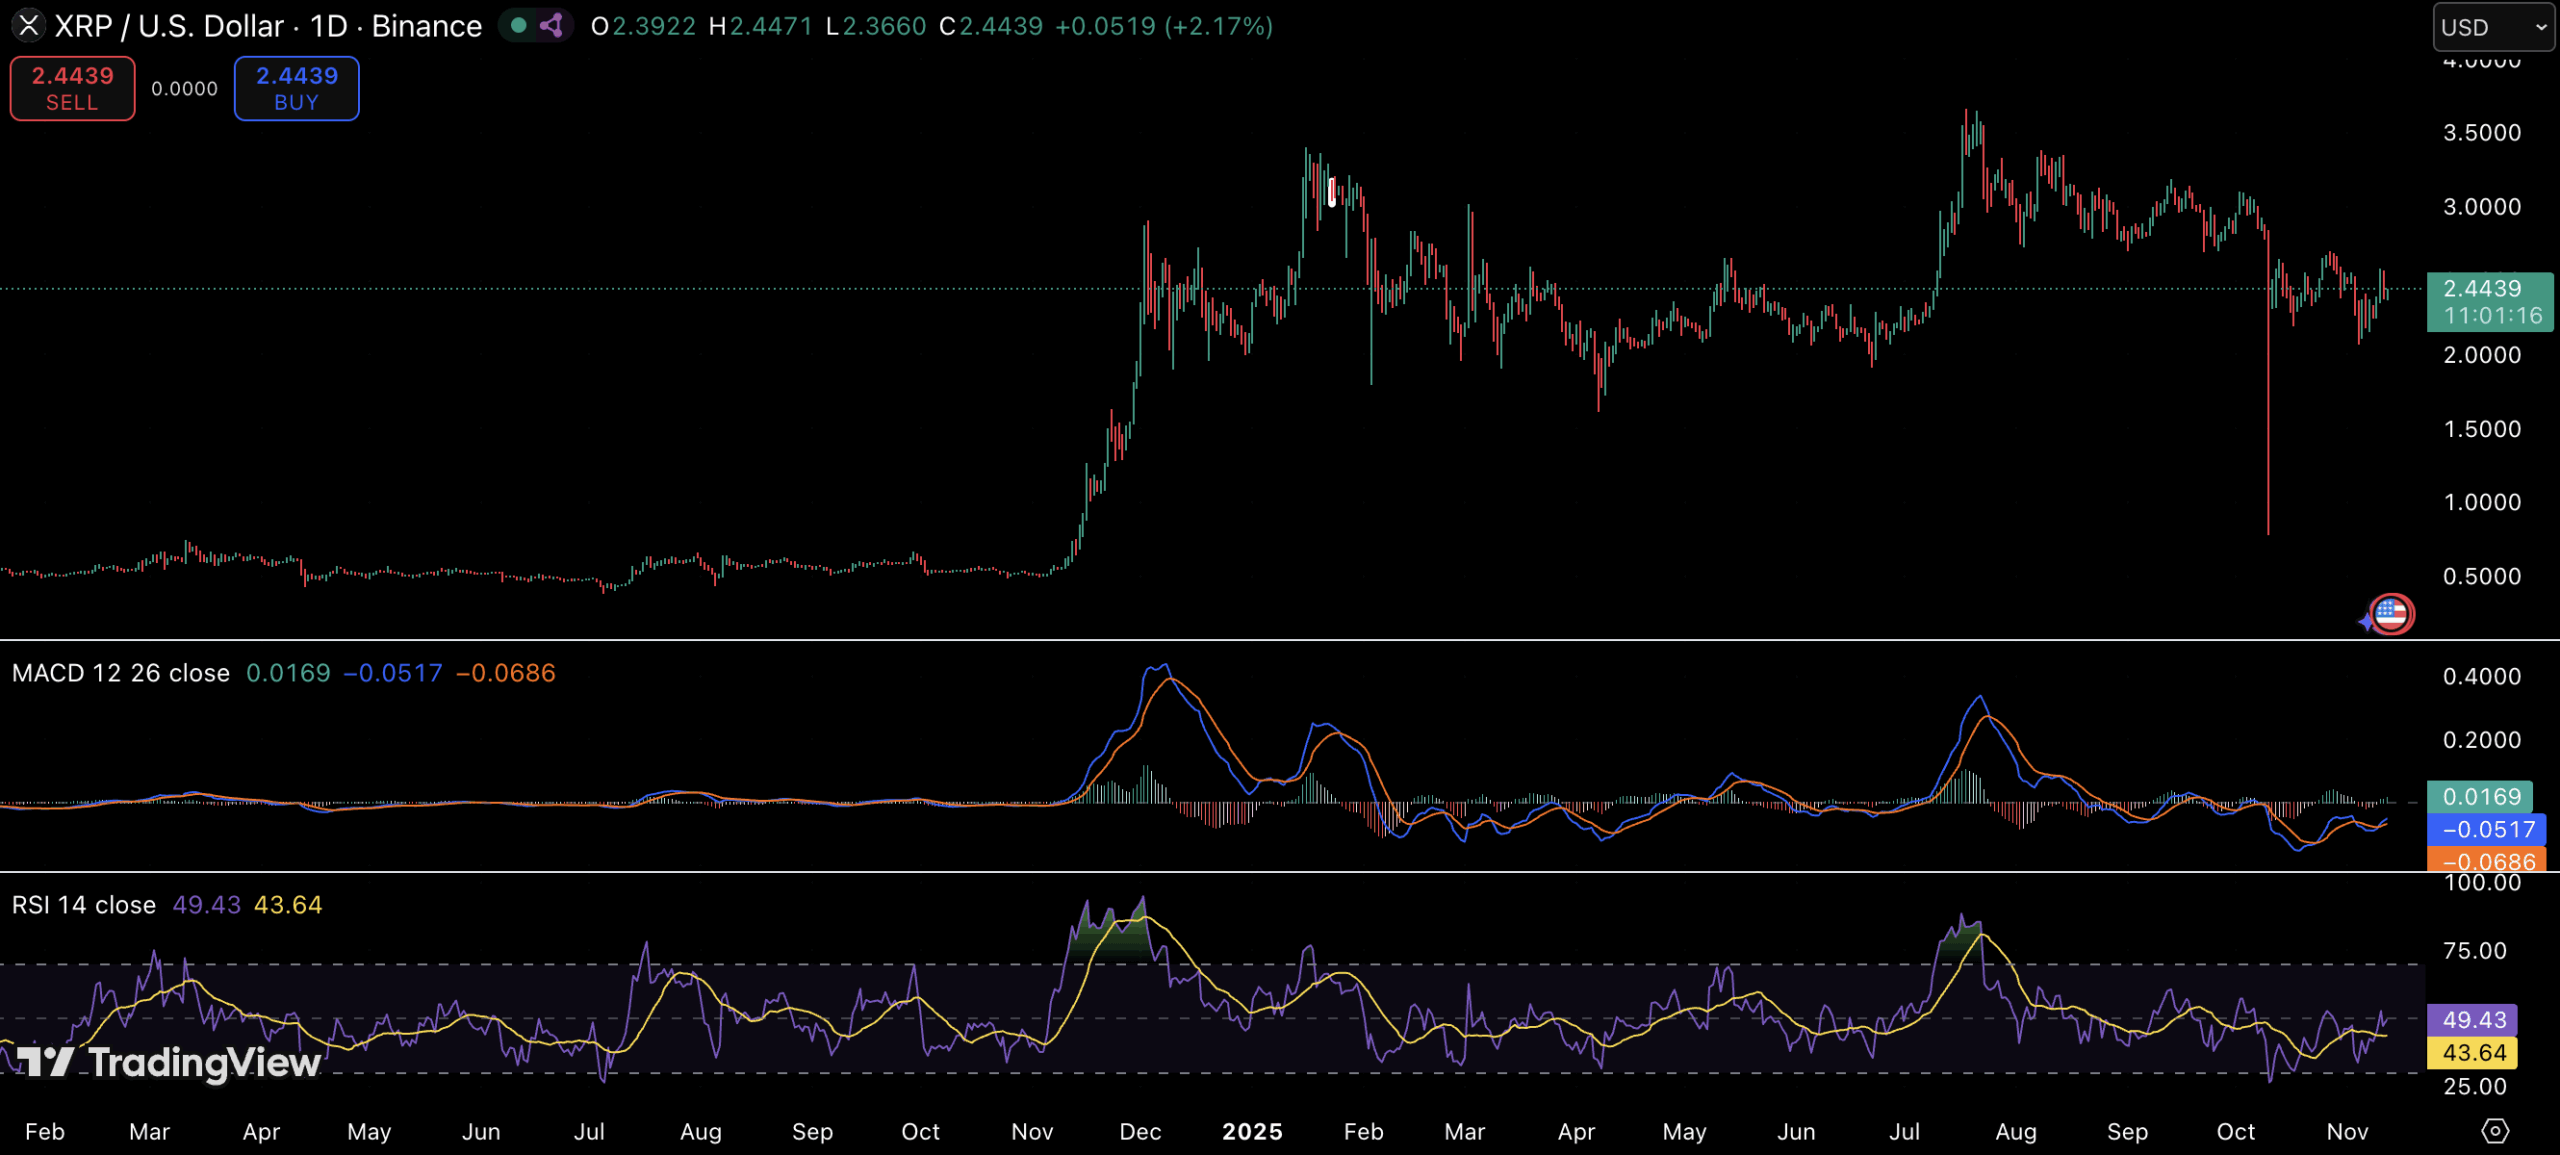Click the 0.0000 spread value
Viewport: 2560px width, 1155px height.
pyautogui.click(x=184, y=88)
